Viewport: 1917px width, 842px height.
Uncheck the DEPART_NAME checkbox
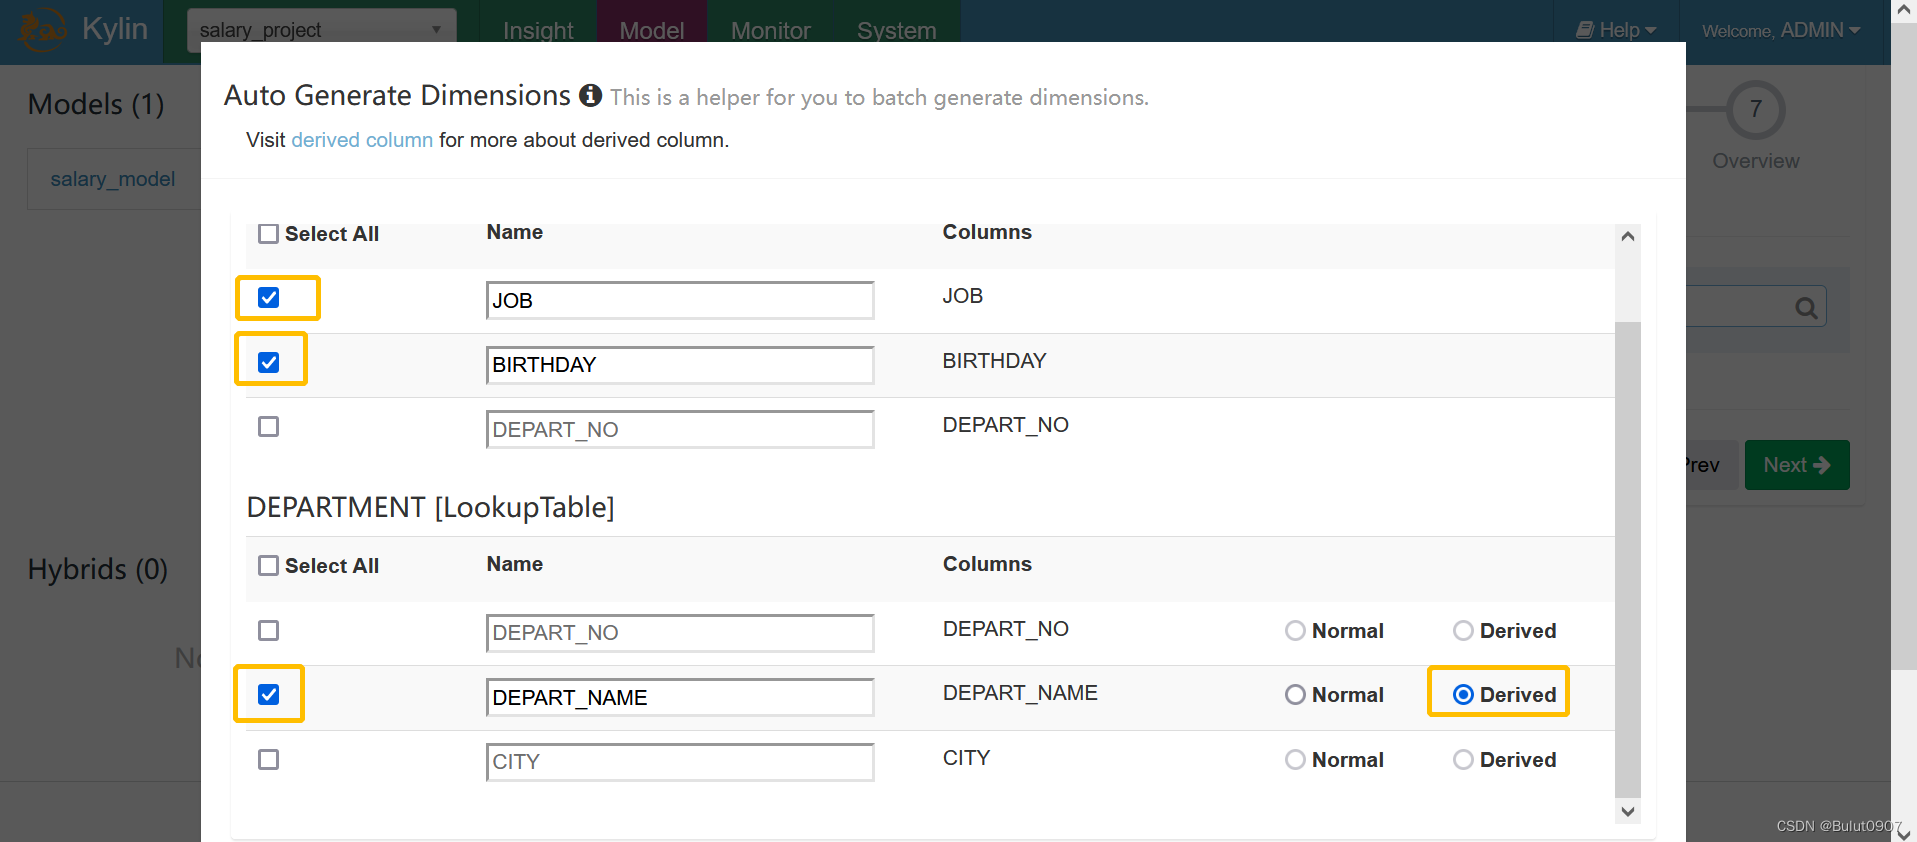tap(269, 695)
